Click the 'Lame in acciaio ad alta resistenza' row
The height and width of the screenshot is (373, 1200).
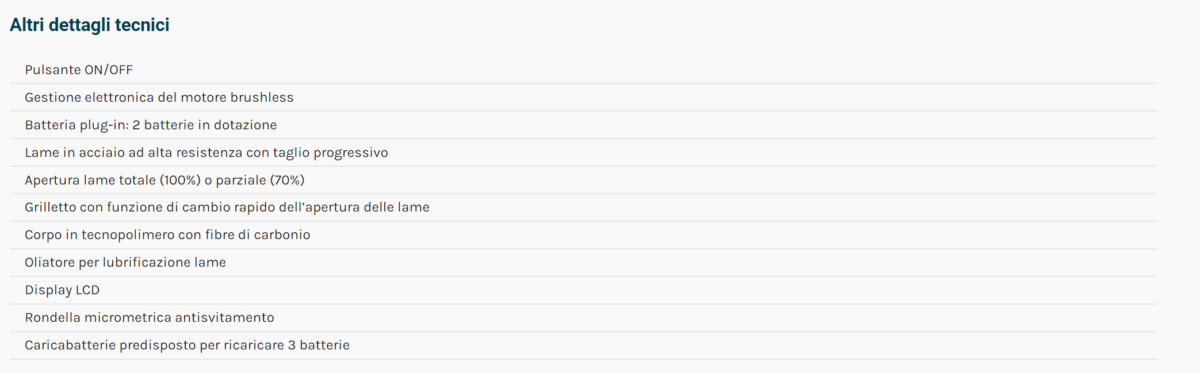584,152
